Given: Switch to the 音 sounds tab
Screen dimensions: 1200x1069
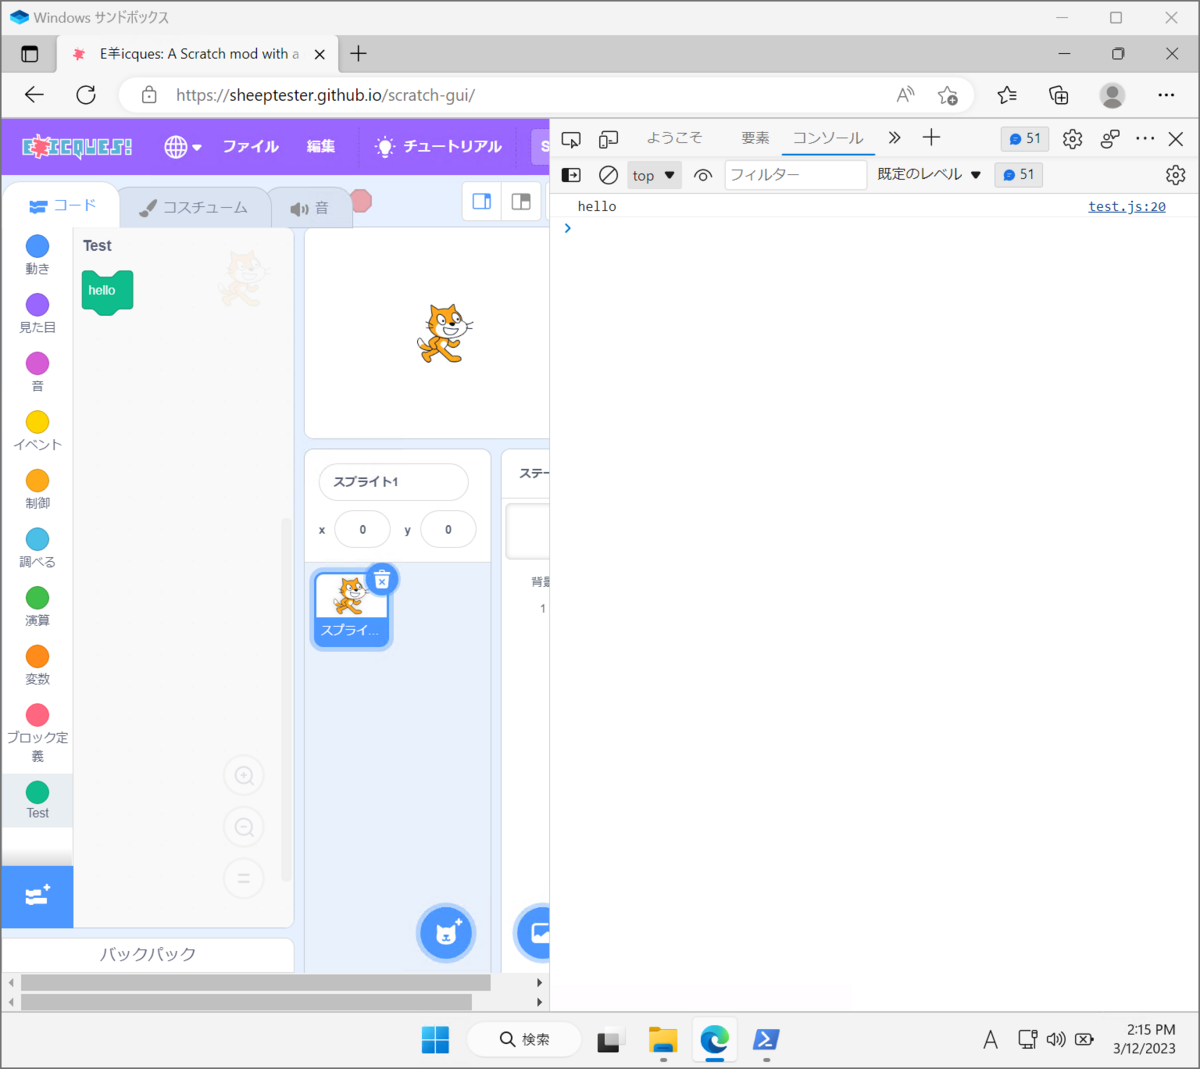Looking at the screenshot, I should pyautogui.click(x=310, y=208).
